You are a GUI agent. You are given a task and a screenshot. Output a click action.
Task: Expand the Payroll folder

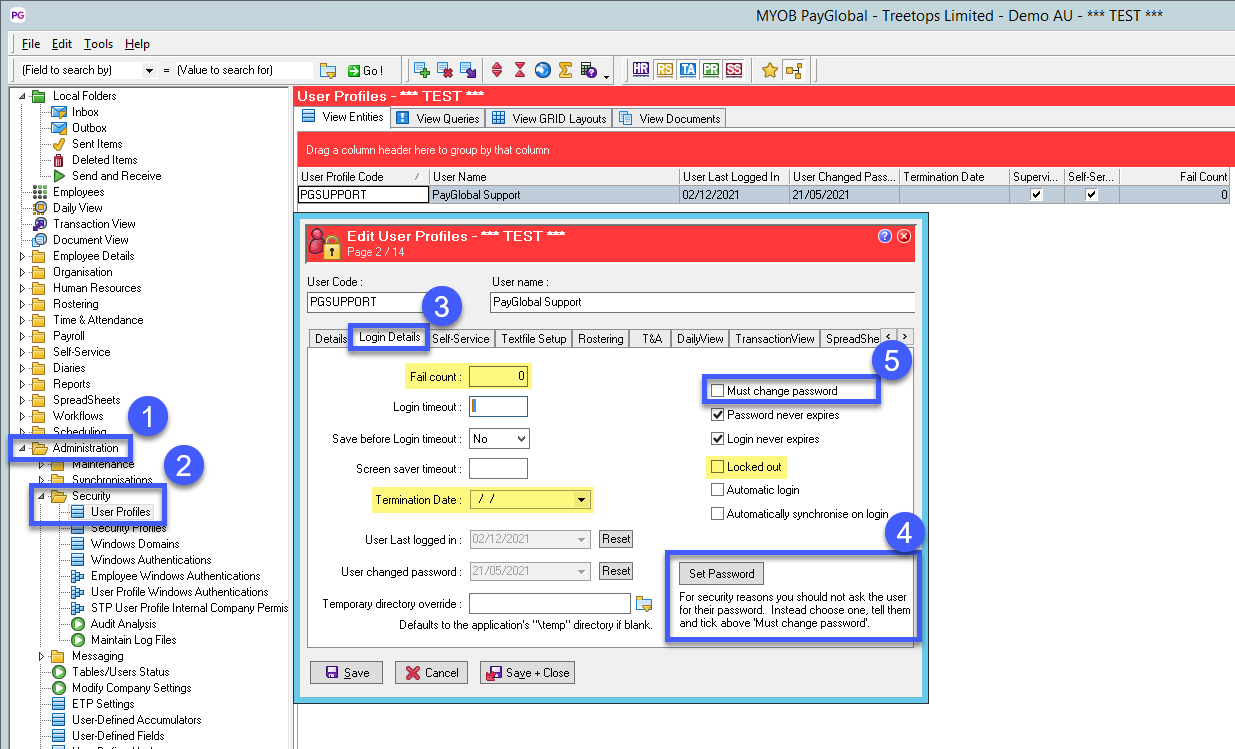(23, 336)
